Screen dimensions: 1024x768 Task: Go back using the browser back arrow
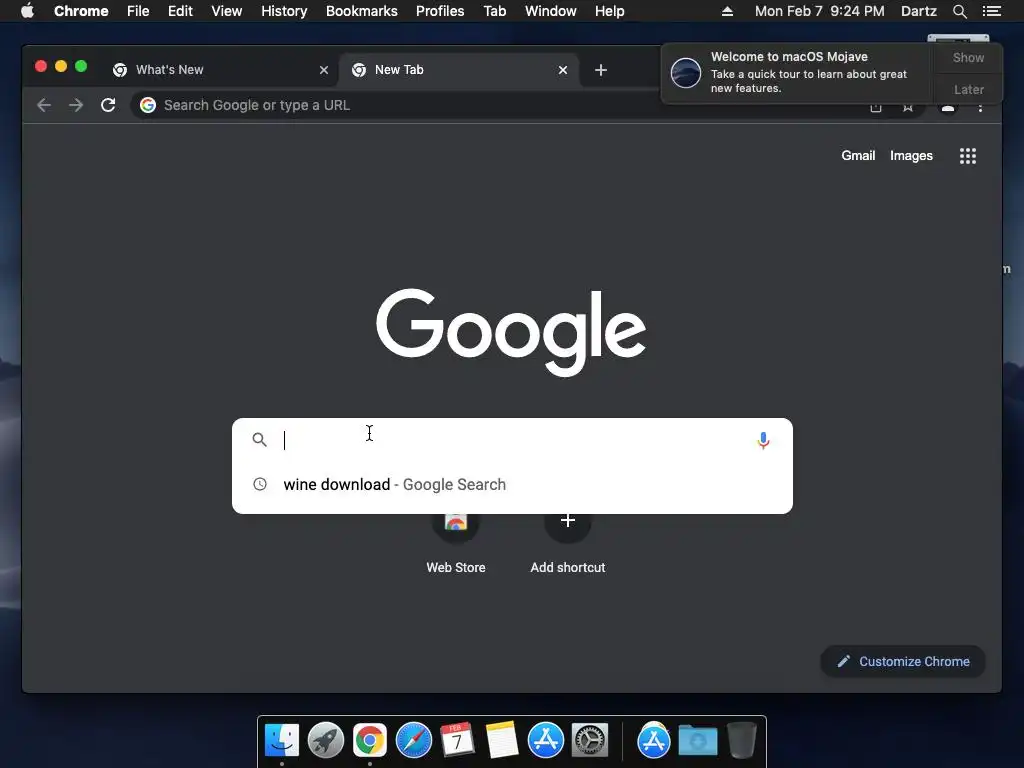pos(44,105)
